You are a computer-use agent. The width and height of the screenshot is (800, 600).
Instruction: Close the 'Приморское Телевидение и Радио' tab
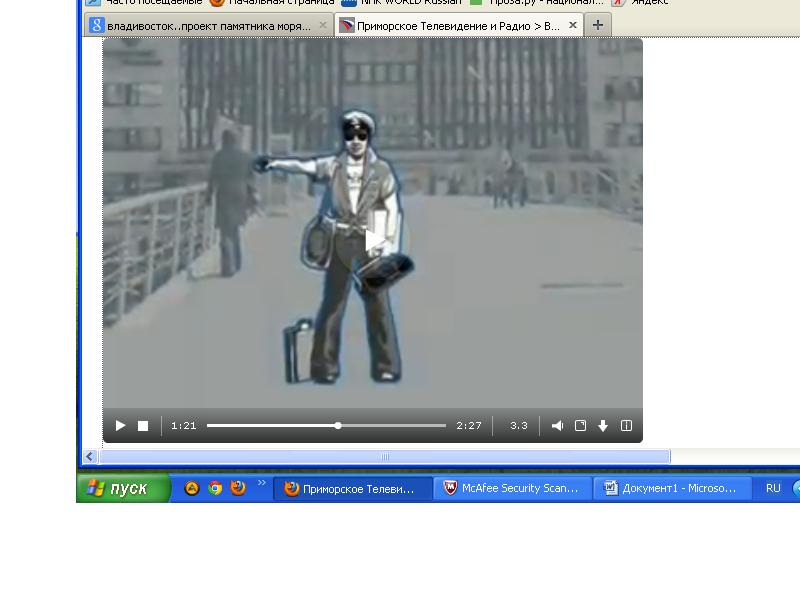573,25
